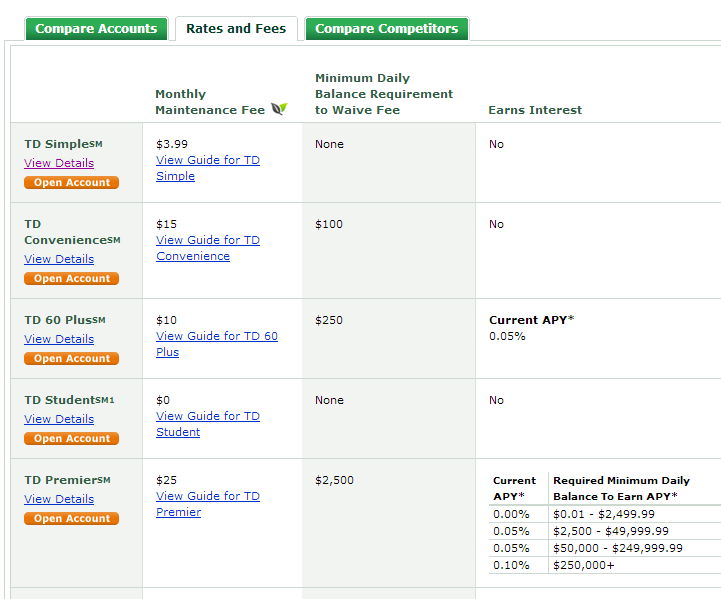
Task: Click the TD Simple account name
Action: pos(63,144)
